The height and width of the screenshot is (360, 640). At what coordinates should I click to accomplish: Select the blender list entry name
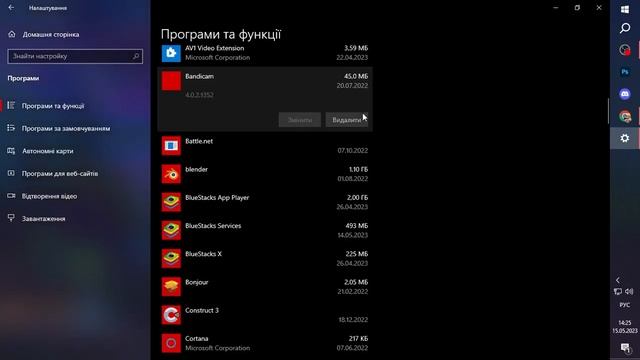(x=196, y=169)
